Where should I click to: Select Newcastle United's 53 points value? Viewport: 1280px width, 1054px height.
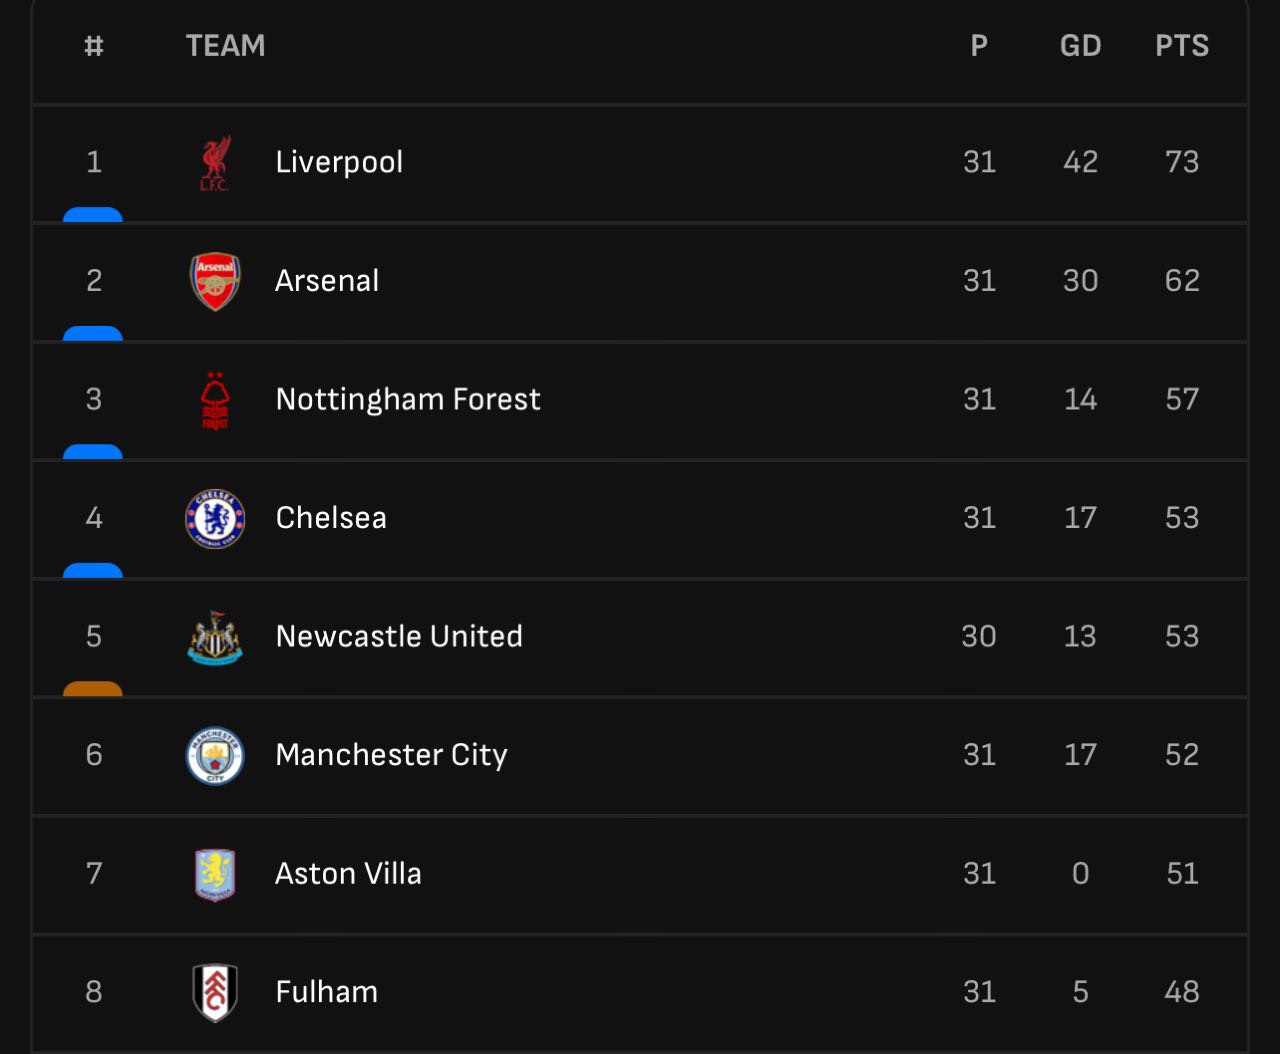(x=1182, y=637)
